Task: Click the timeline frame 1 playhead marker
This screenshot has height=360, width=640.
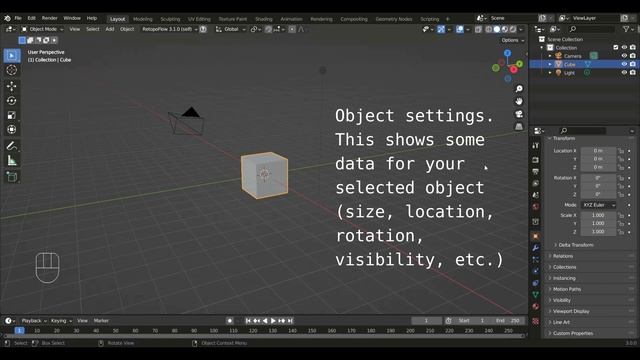Action: pos(19,331)
